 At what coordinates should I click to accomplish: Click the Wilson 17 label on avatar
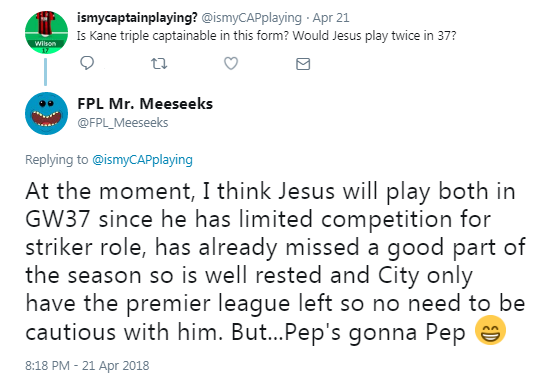[x=46, y=46]
